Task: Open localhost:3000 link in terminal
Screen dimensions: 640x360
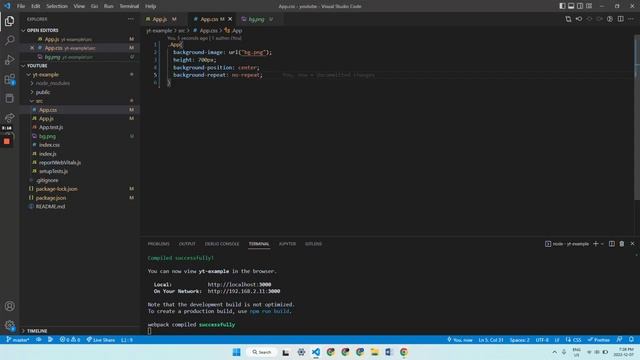Action: tap(239, 284)
